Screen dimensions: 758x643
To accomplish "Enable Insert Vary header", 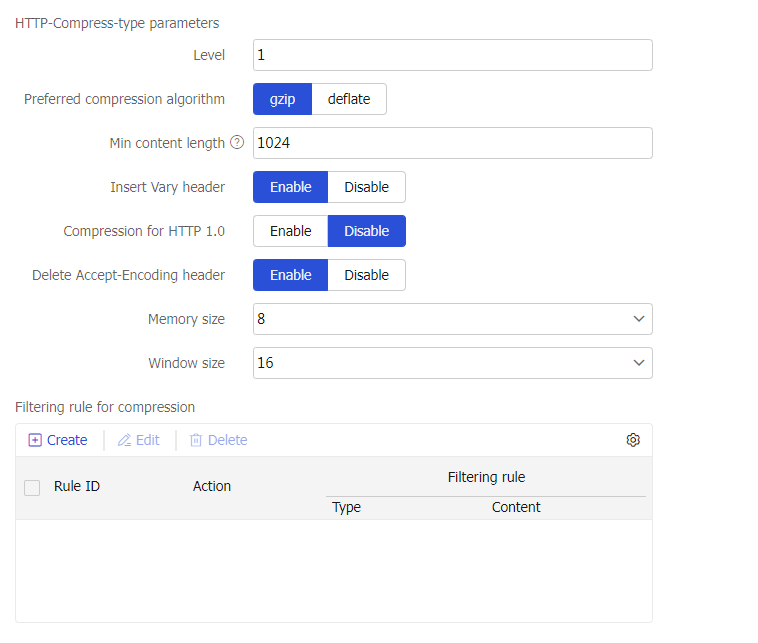I will pyautogui.click(x=290, y=187).
